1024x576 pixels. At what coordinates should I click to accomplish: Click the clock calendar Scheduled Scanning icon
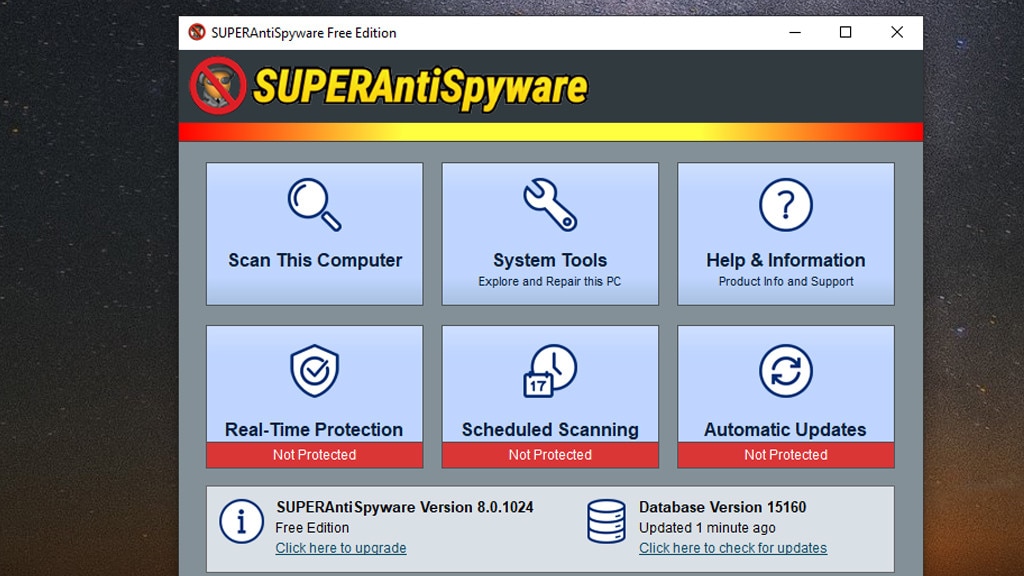coord(550,370)
